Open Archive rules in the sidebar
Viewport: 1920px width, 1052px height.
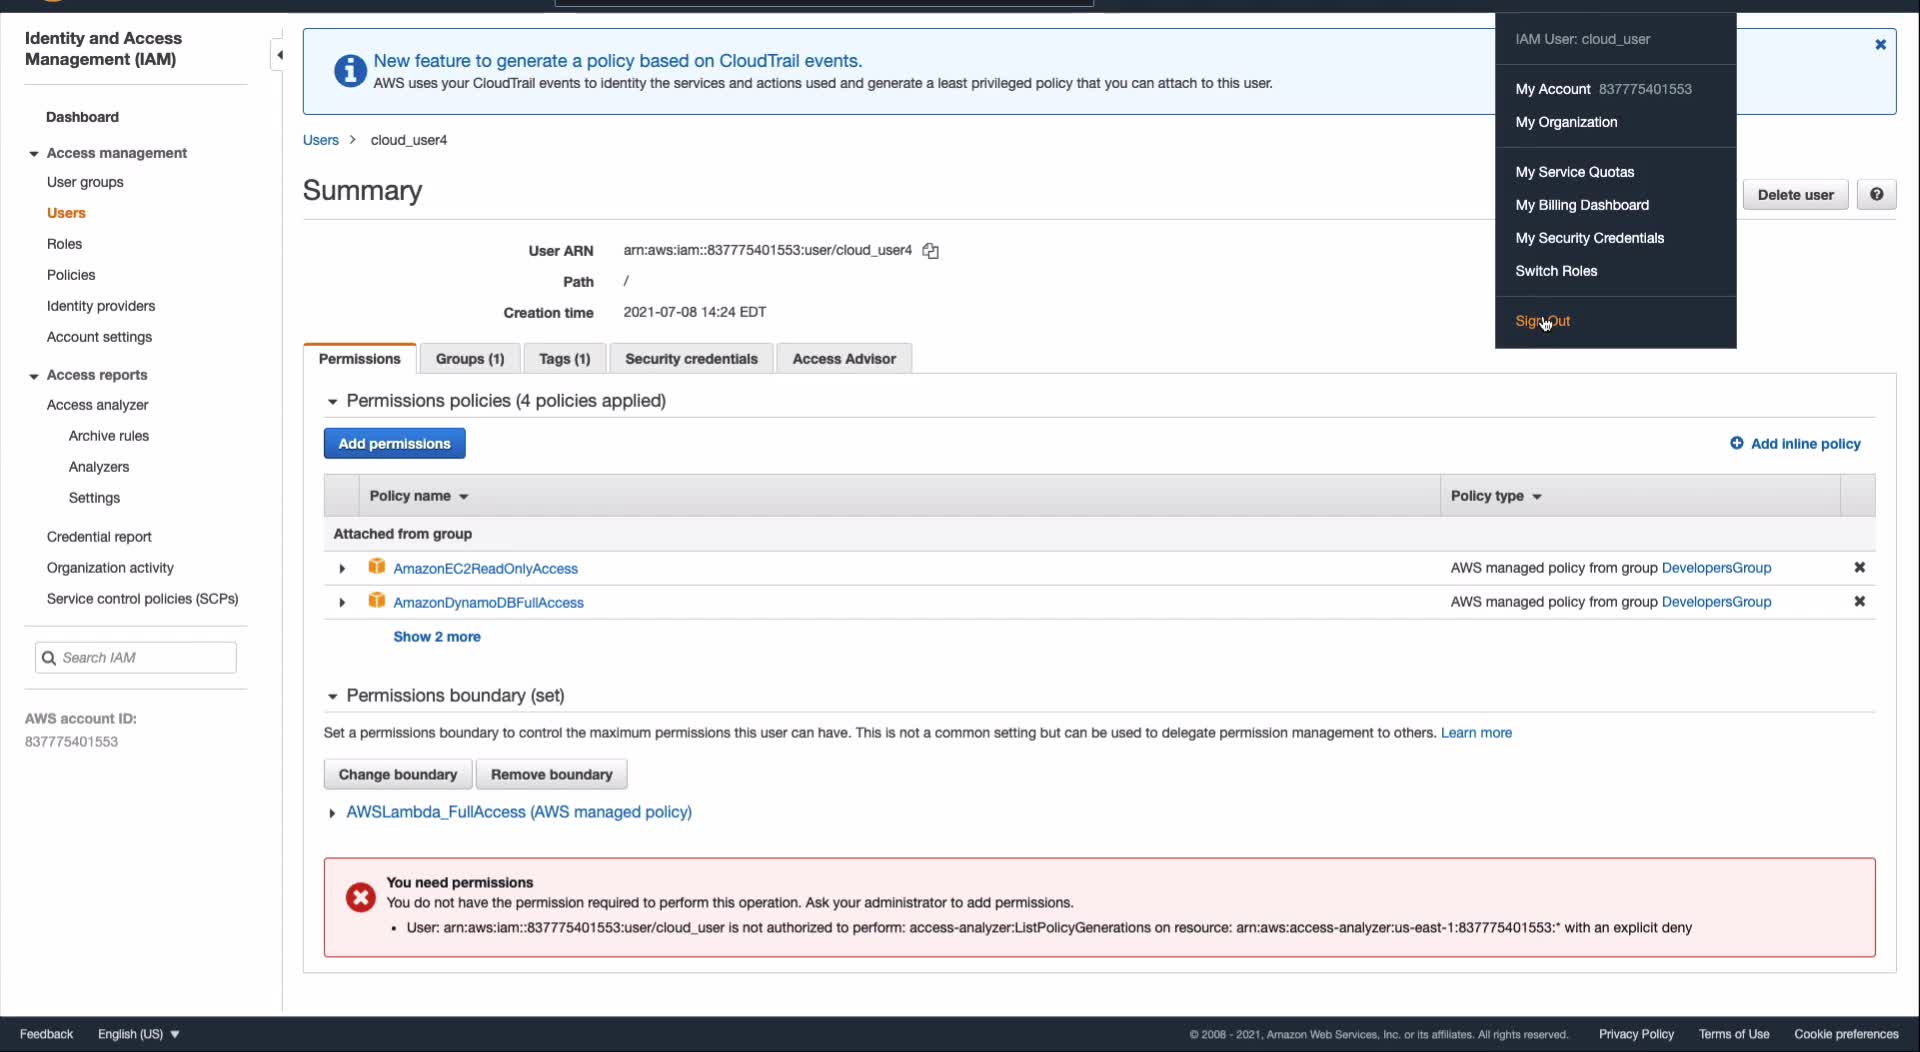[x=108, y=436]
